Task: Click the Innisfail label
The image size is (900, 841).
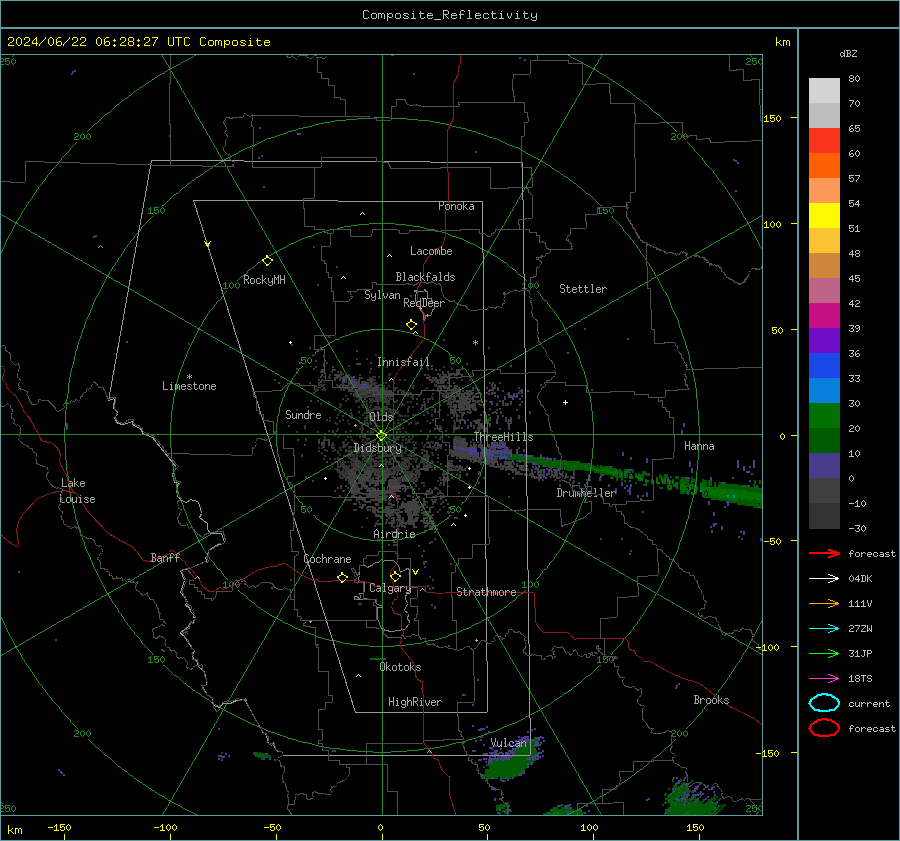Action: [x=403, y=362]
